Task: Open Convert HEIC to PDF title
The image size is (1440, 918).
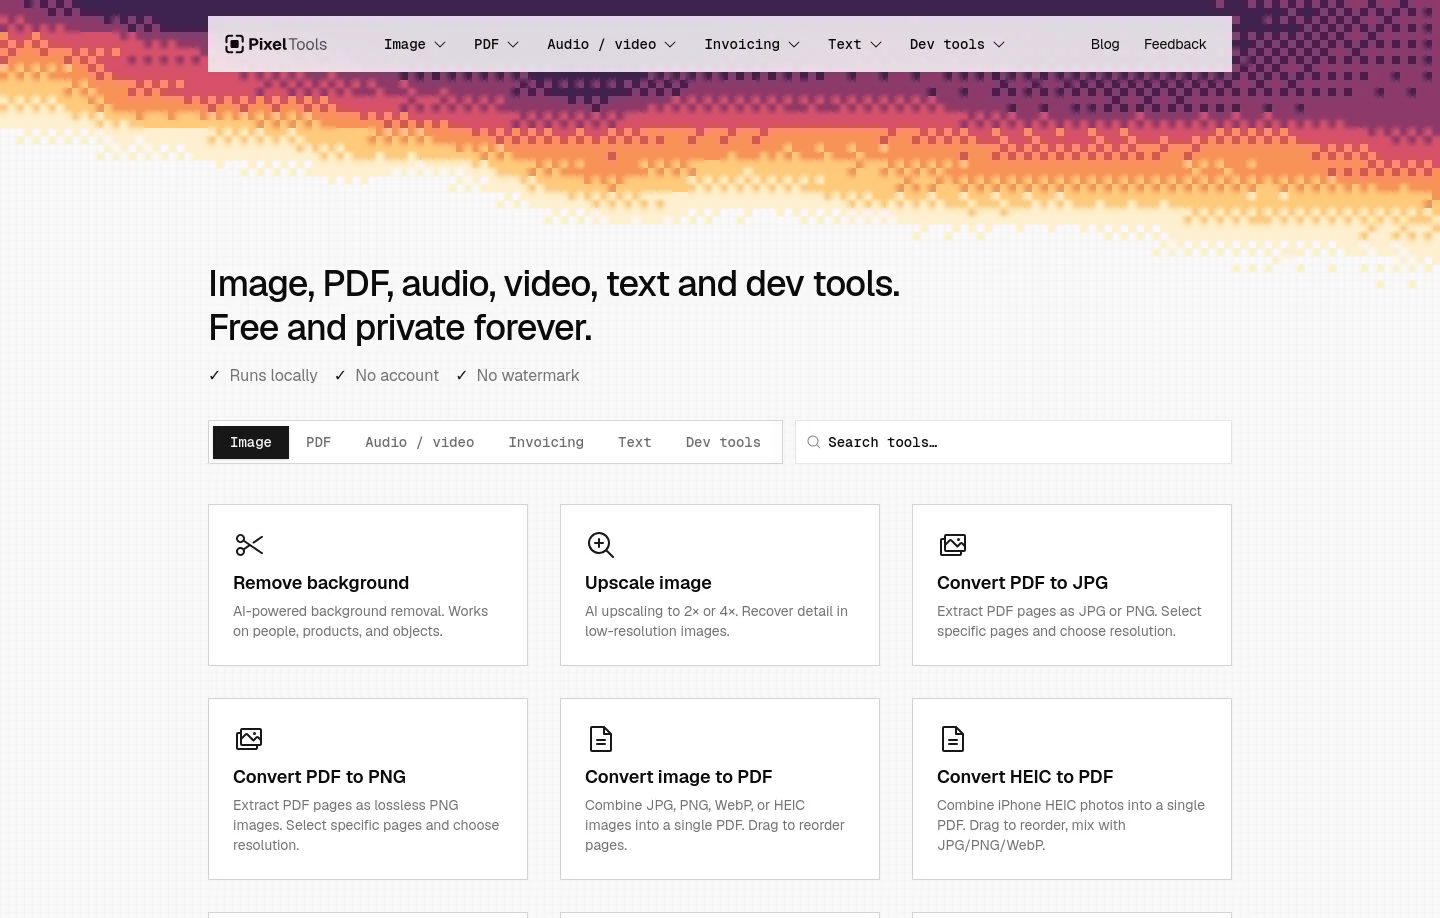Action: tap(1025, 777)
